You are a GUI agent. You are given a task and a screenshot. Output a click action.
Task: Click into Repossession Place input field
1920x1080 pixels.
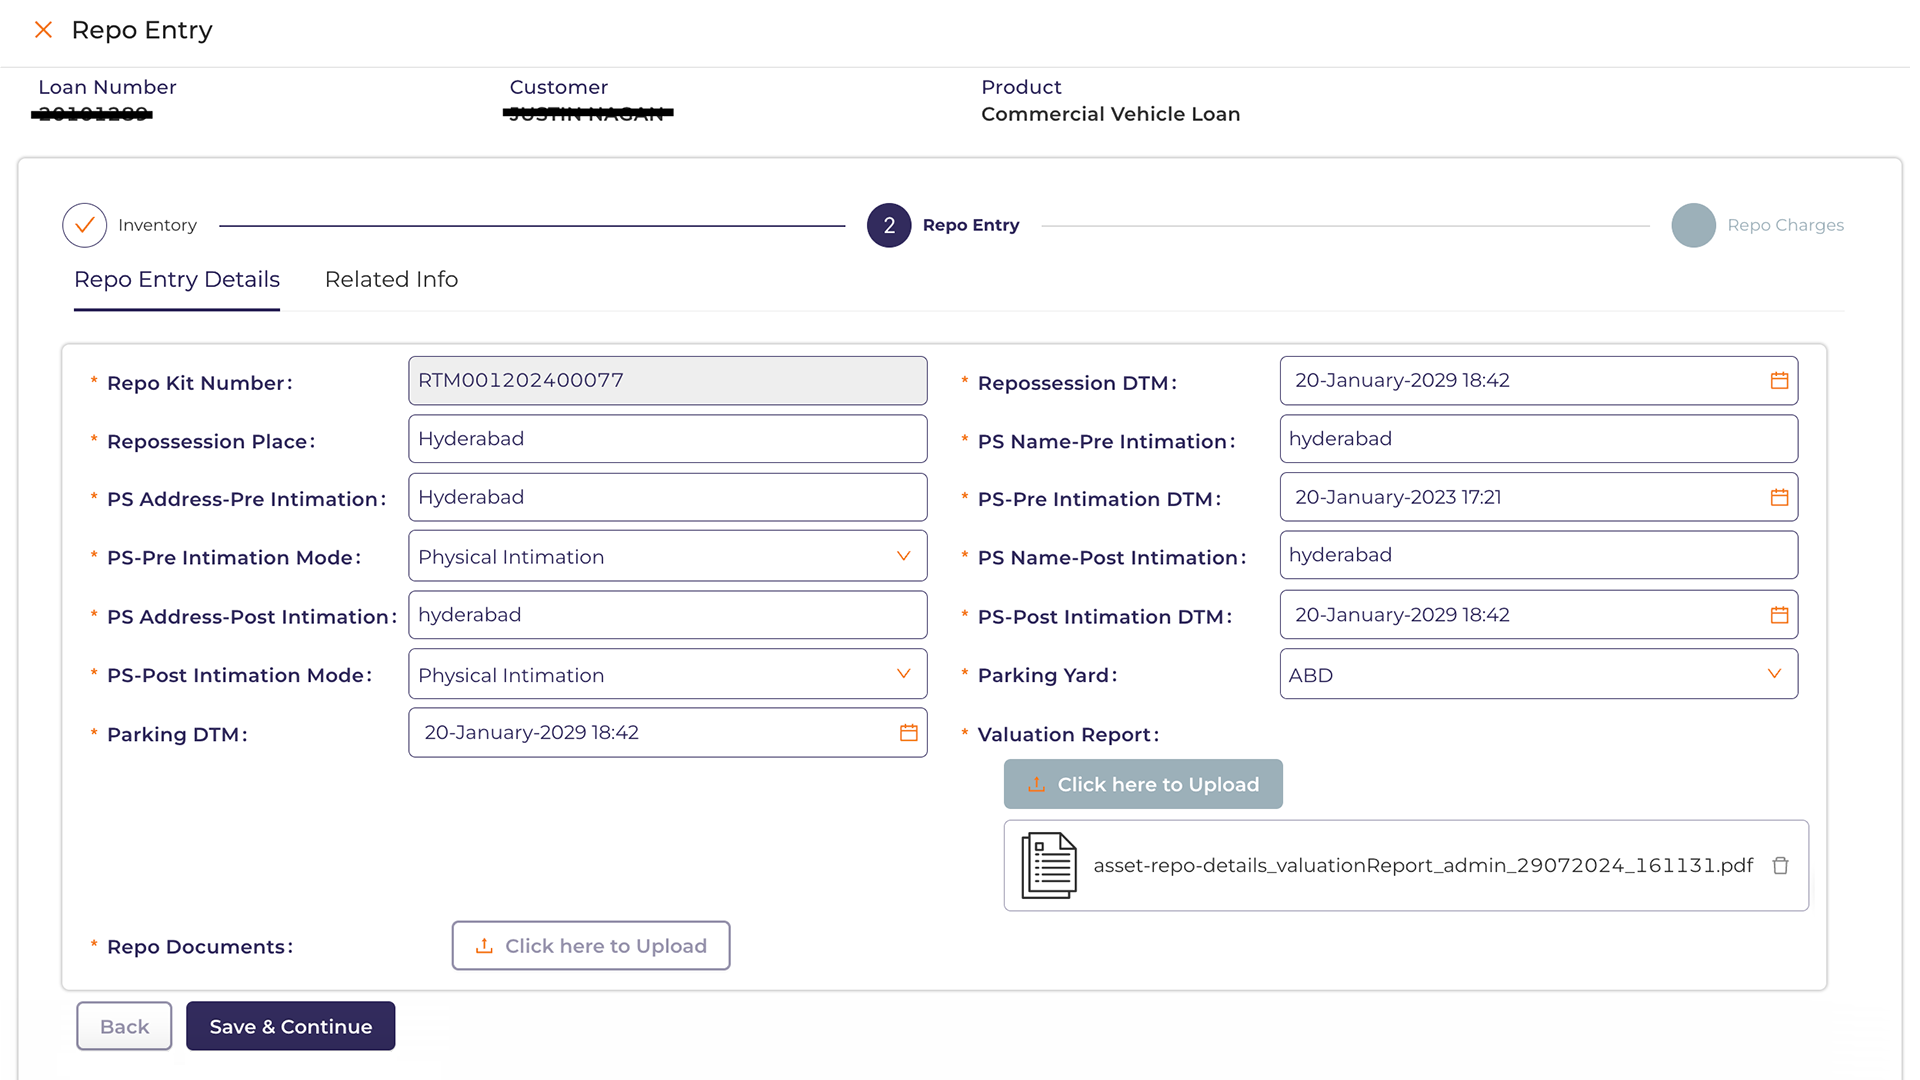pos(667,439)
